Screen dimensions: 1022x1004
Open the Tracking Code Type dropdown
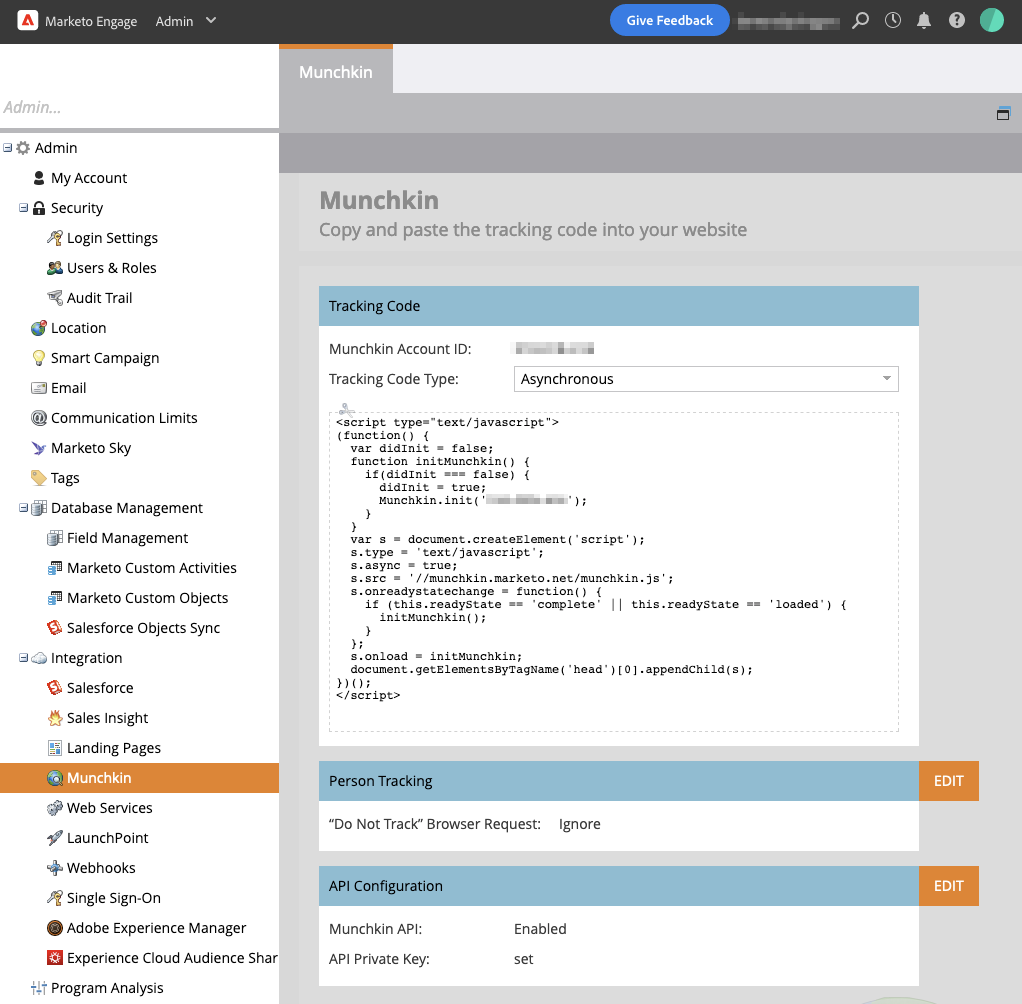(706, 379)
